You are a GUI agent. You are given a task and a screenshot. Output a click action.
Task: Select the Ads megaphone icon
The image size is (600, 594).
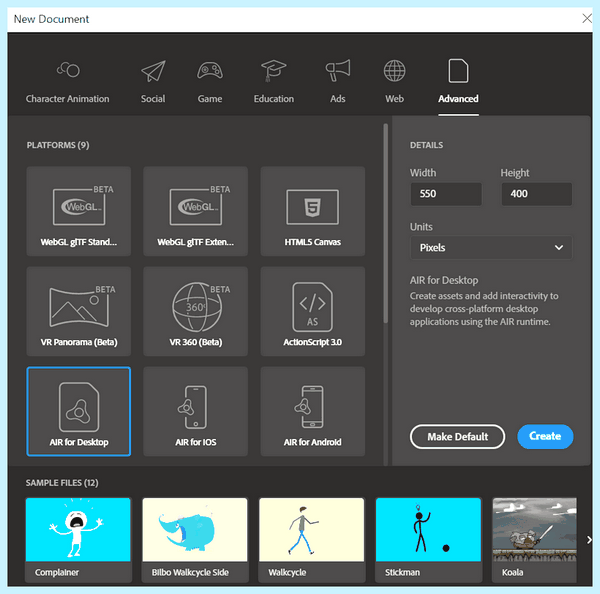338,70
